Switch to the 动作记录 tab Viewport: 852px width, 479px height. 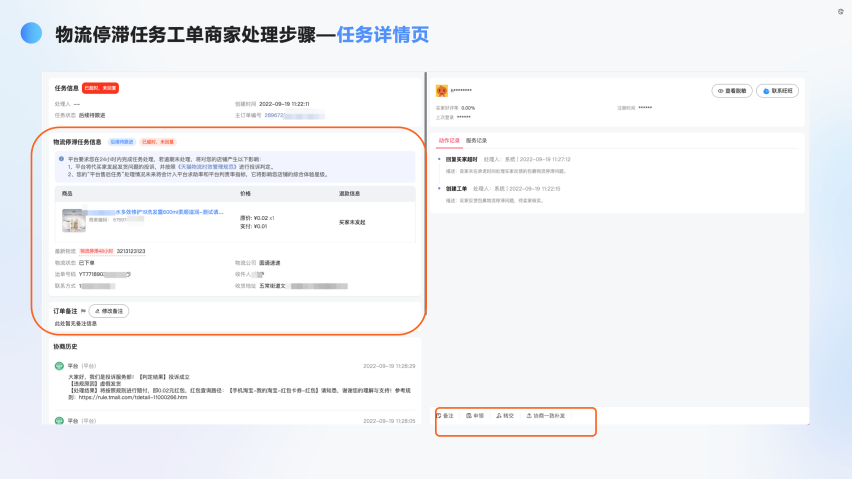[x=449, y=141]
